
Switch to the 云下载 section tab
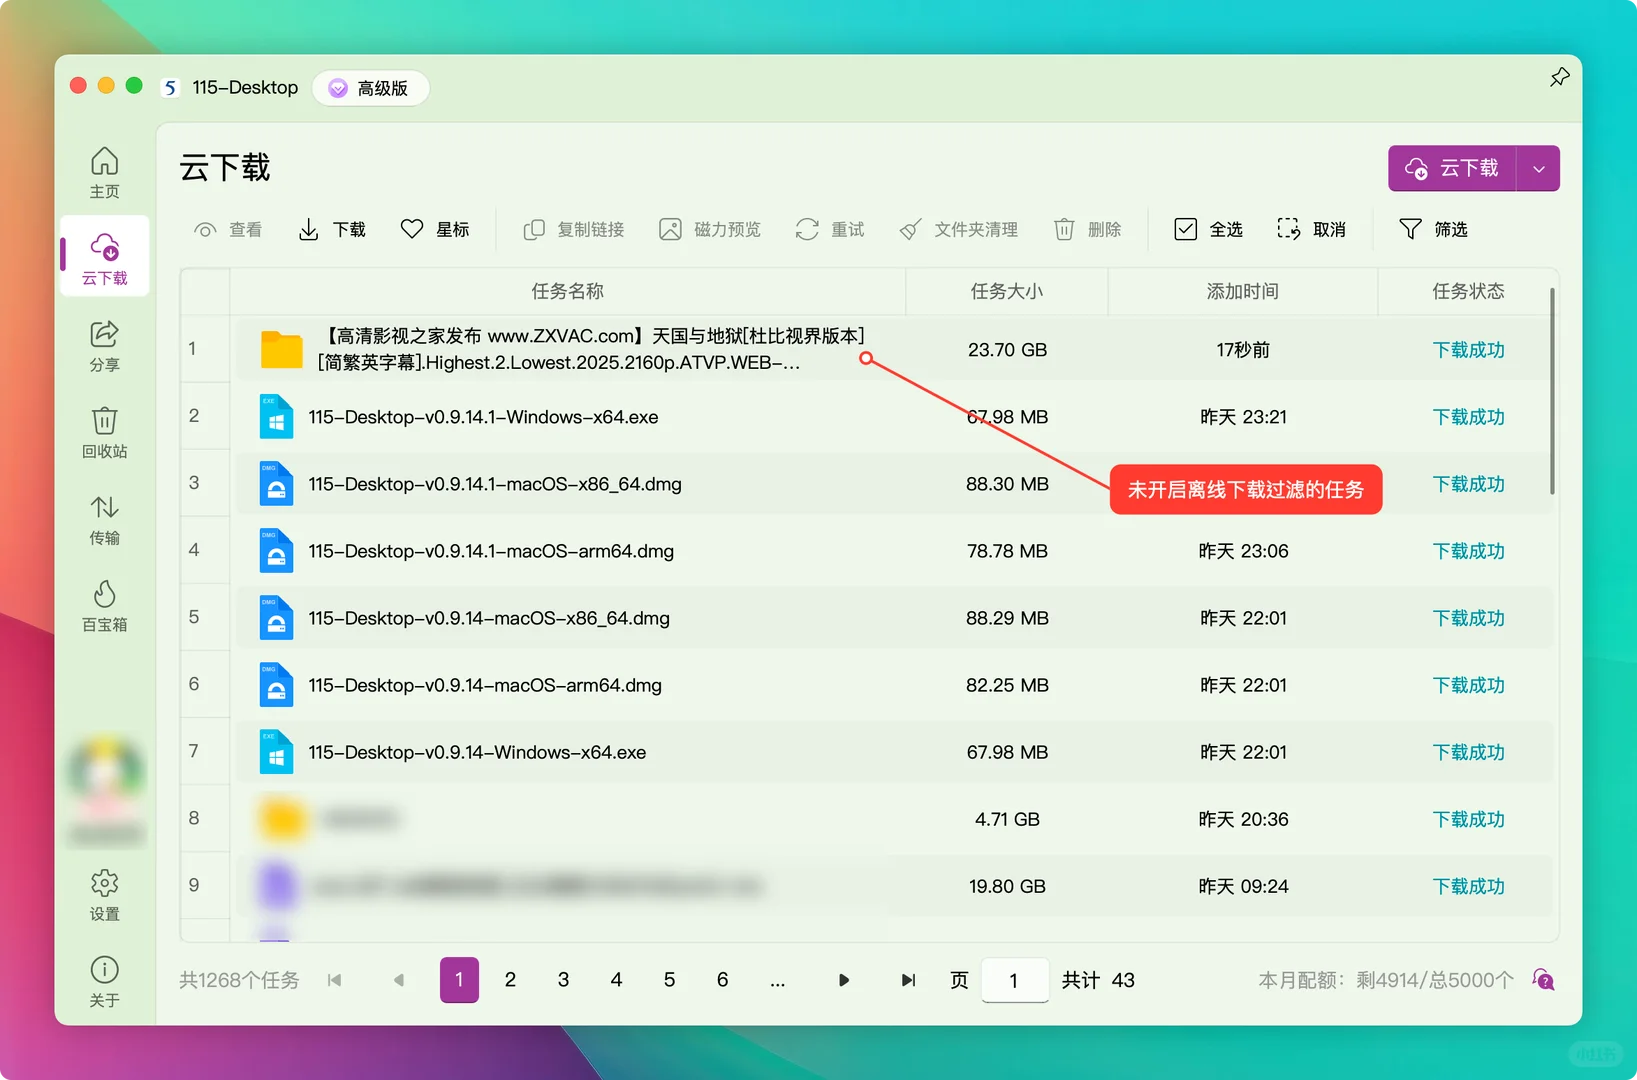(x=104, y=257)
